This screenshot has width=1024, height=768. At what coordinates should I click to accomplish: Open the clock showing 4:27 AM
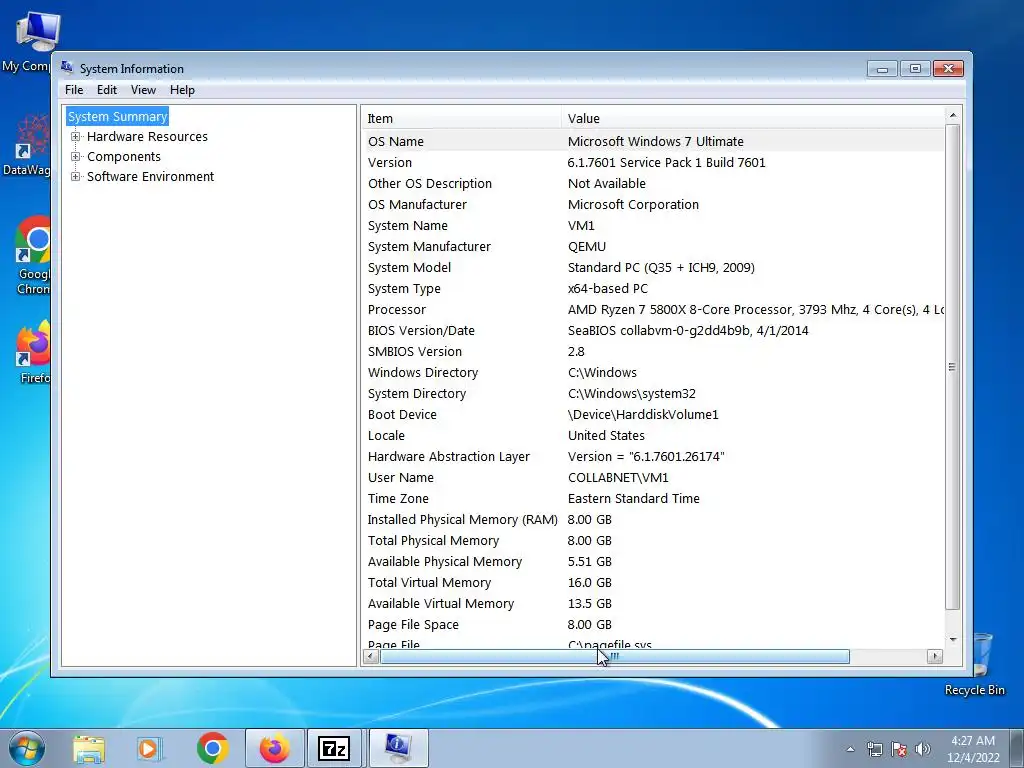(973, 748)
